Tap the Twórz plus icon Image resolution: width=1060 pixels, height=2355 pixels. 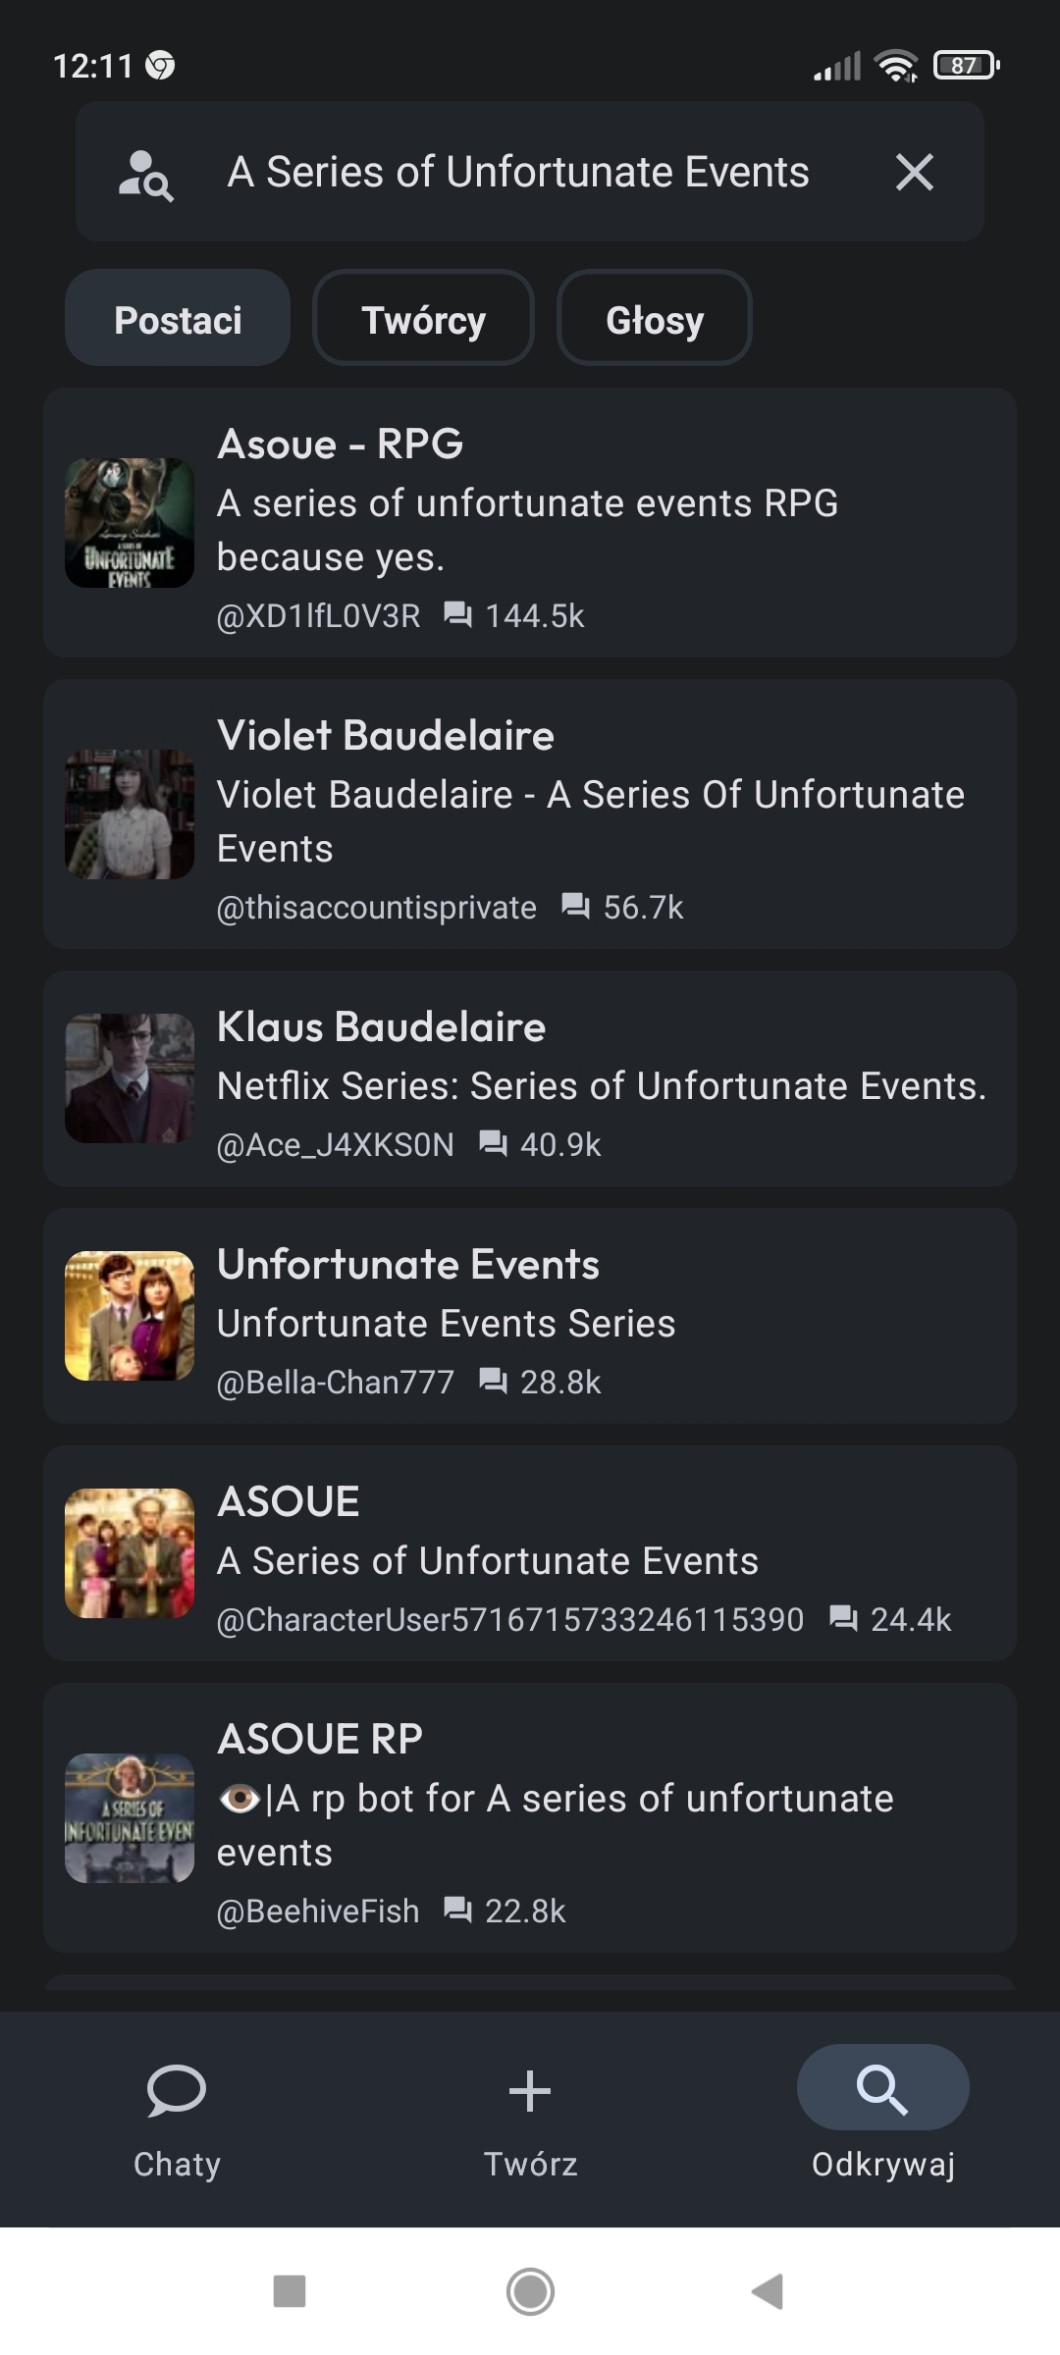click(530, 2091)
